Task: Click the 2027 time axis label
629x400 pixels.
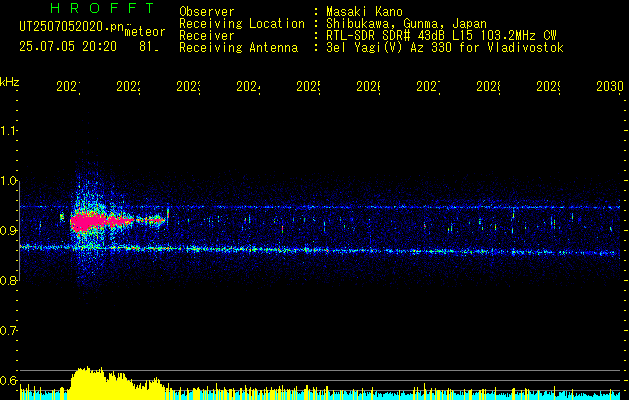Action: [428, 87]
